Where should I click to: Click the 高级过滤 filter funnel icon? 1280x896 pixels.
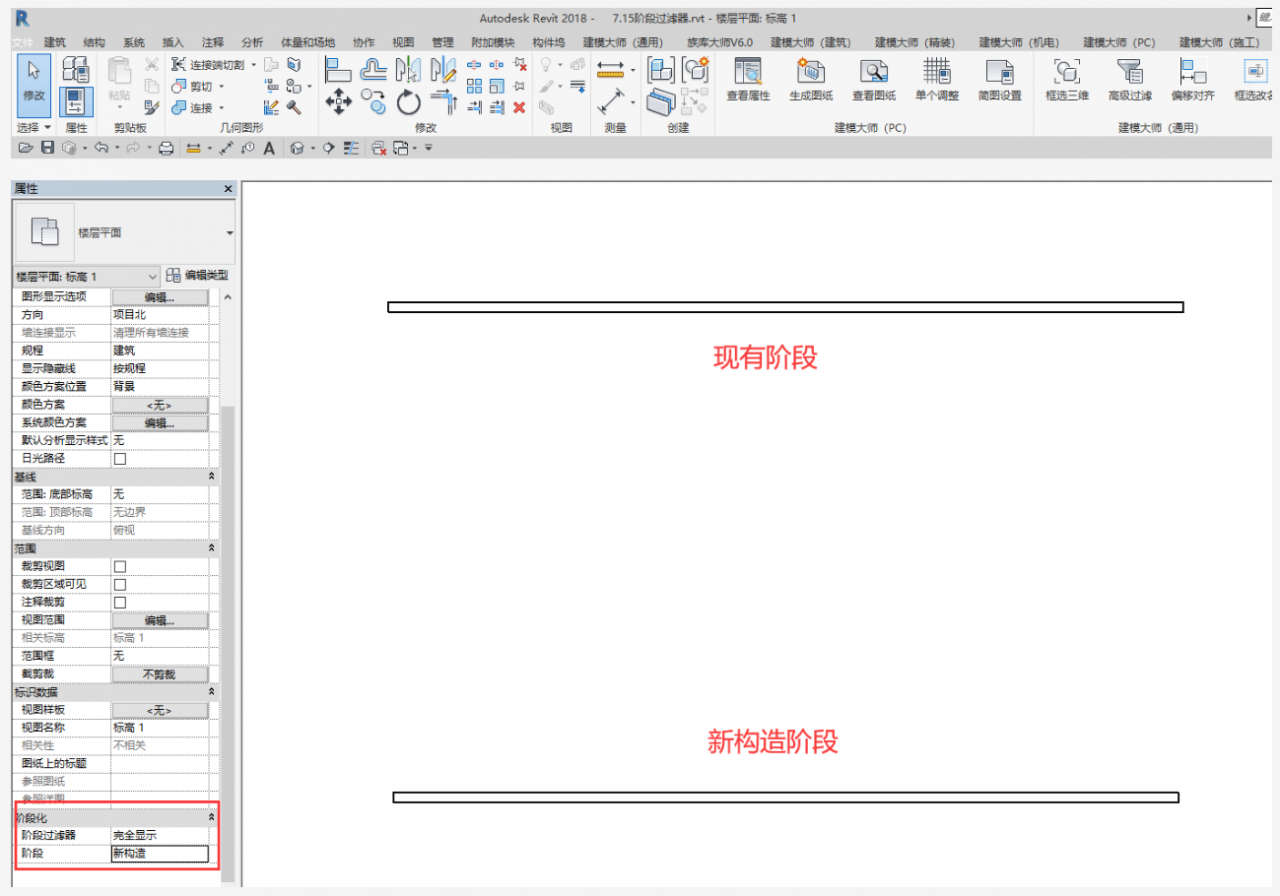tap(1129, 79)
